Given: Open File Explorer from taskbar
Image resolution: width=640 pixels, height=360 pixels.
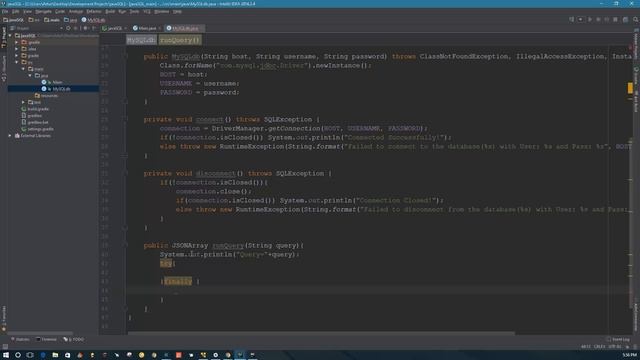Looking at the screenshot, I should click(55, 355).
